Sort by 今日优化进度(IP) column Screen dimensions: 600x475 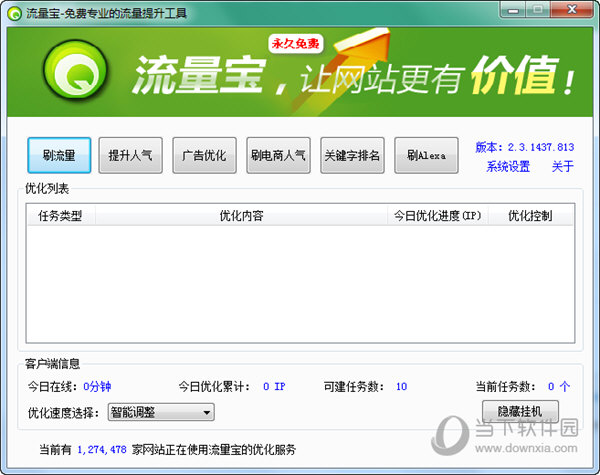click(x=438, y=216)
